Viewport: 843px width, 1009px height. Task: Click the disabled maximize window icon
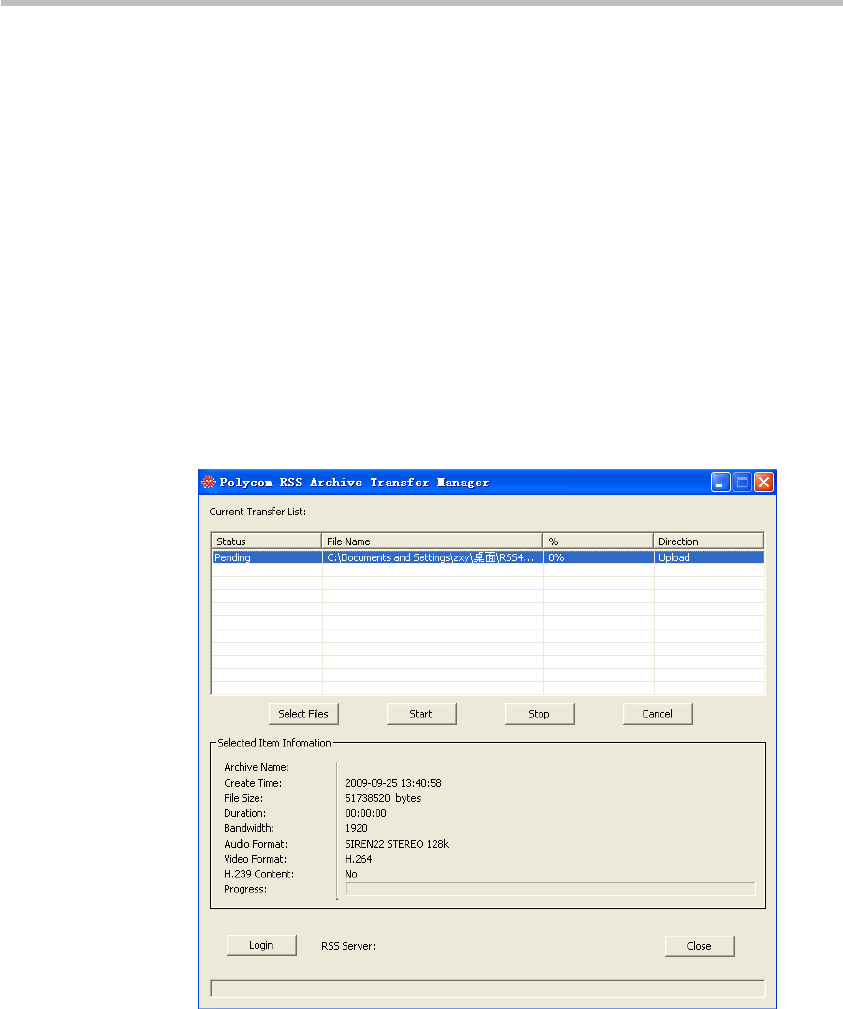coord(742,482)
